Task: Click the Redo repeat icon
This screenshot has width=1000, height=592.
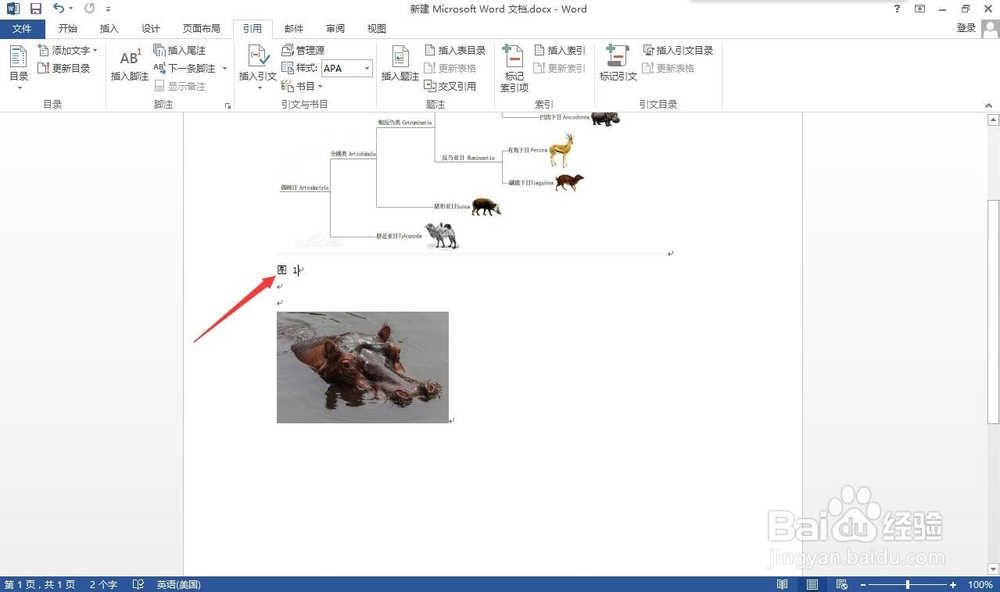Action: point(89,8)
